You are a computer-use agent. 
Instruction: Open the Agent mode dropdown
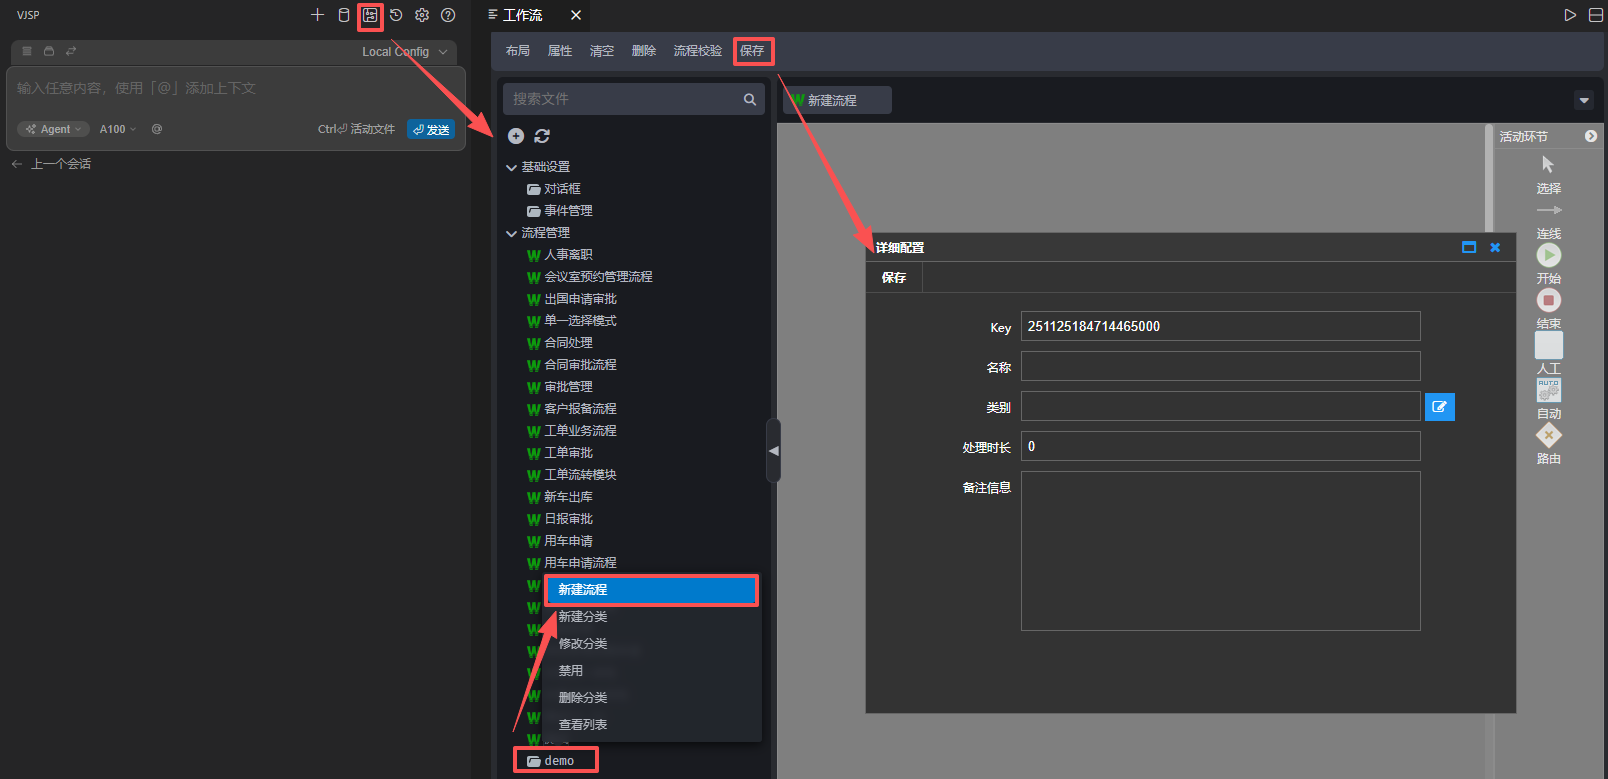pos(55,129)
